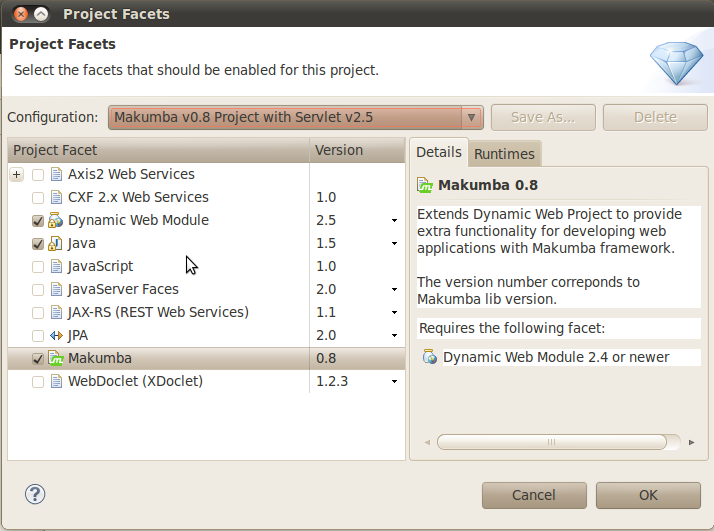Open the Java version dropdown arrow
The height and width of the screenshot is (531, 714).
394,244
